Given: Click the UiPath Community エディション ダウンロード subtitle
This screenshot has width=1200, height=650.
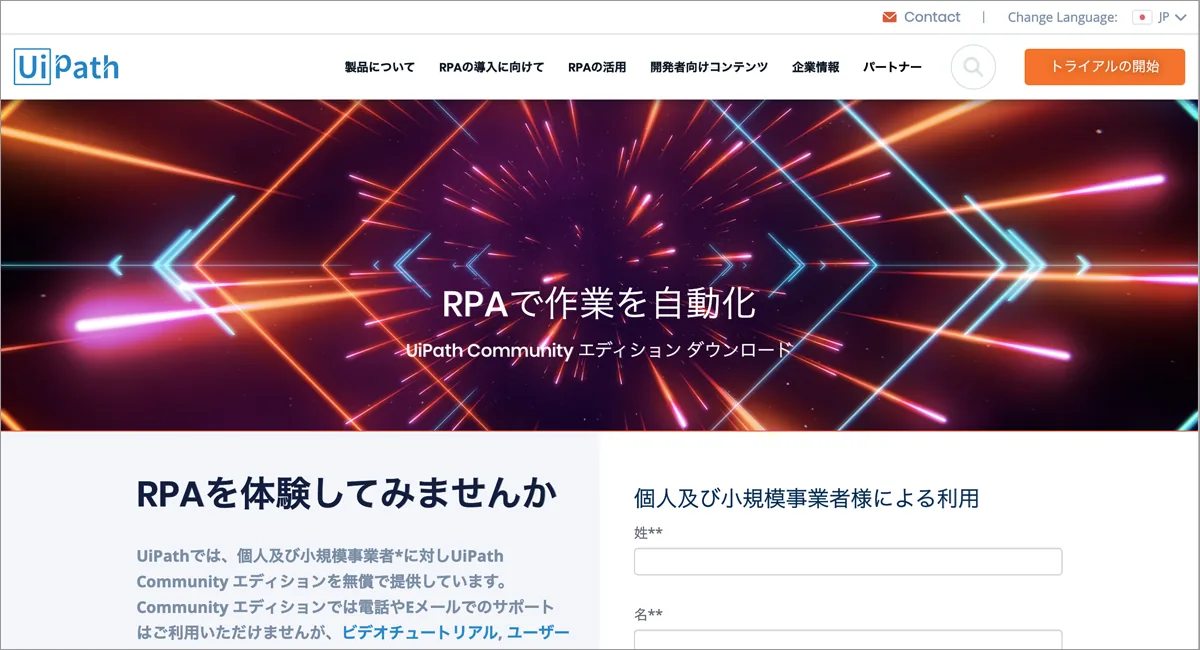Looking at the screenshot, I should pos(599,350).
